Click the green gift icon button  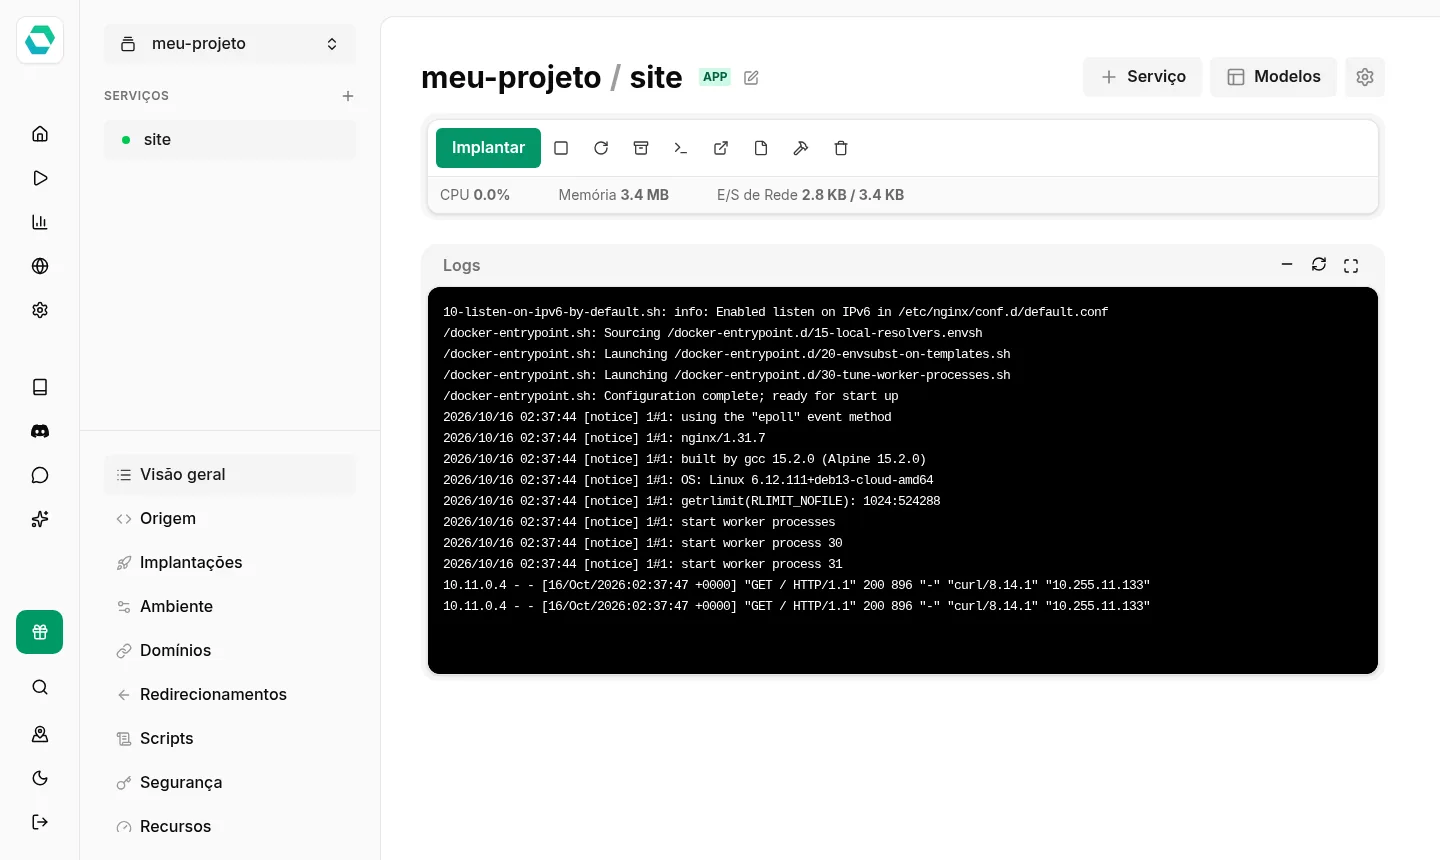40,632
